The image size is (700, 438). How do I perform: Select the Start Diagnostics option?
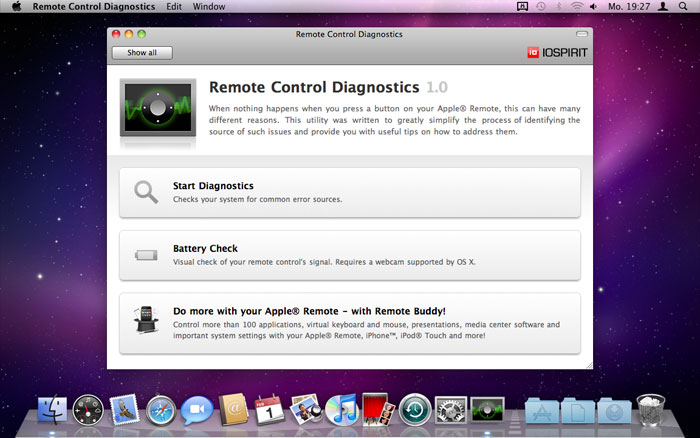350,193
